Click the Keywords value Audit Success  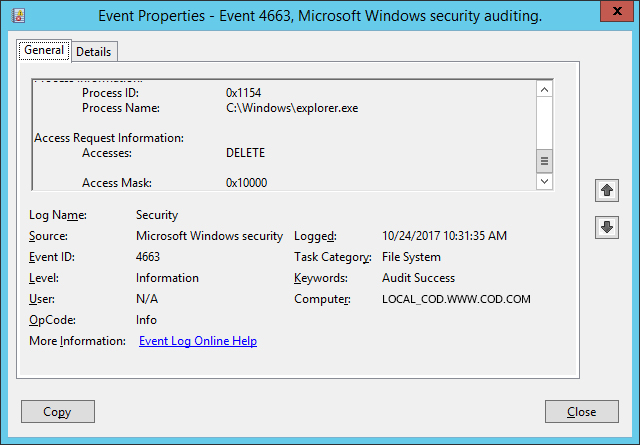tap(418, 278)
